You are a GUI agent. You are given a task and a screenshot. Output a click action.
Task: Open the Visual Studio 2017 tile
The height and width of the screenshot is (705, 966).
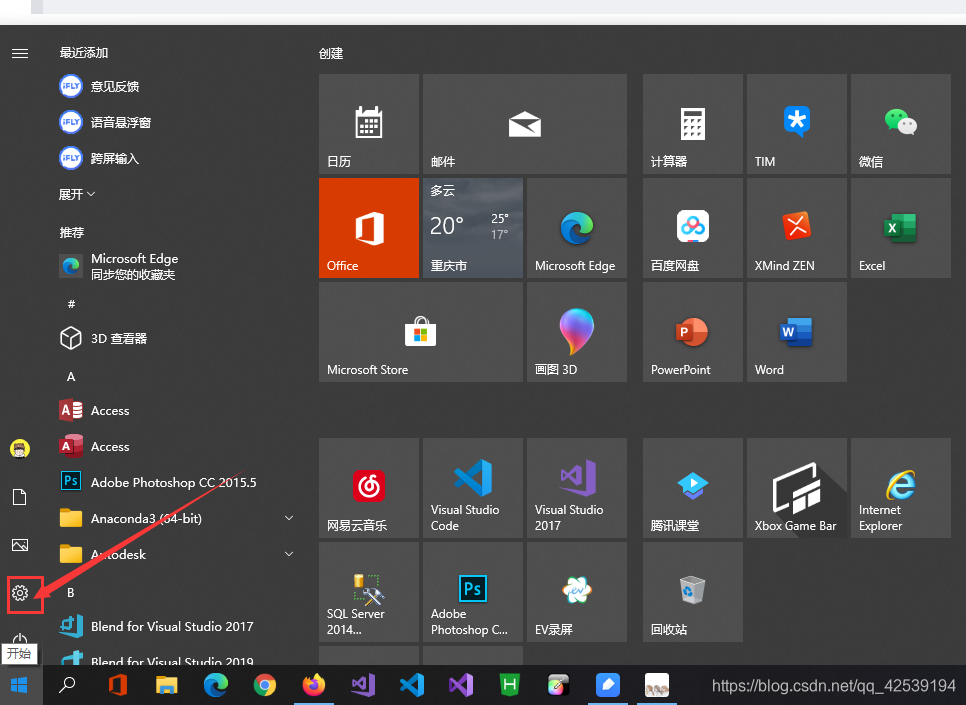577,488
